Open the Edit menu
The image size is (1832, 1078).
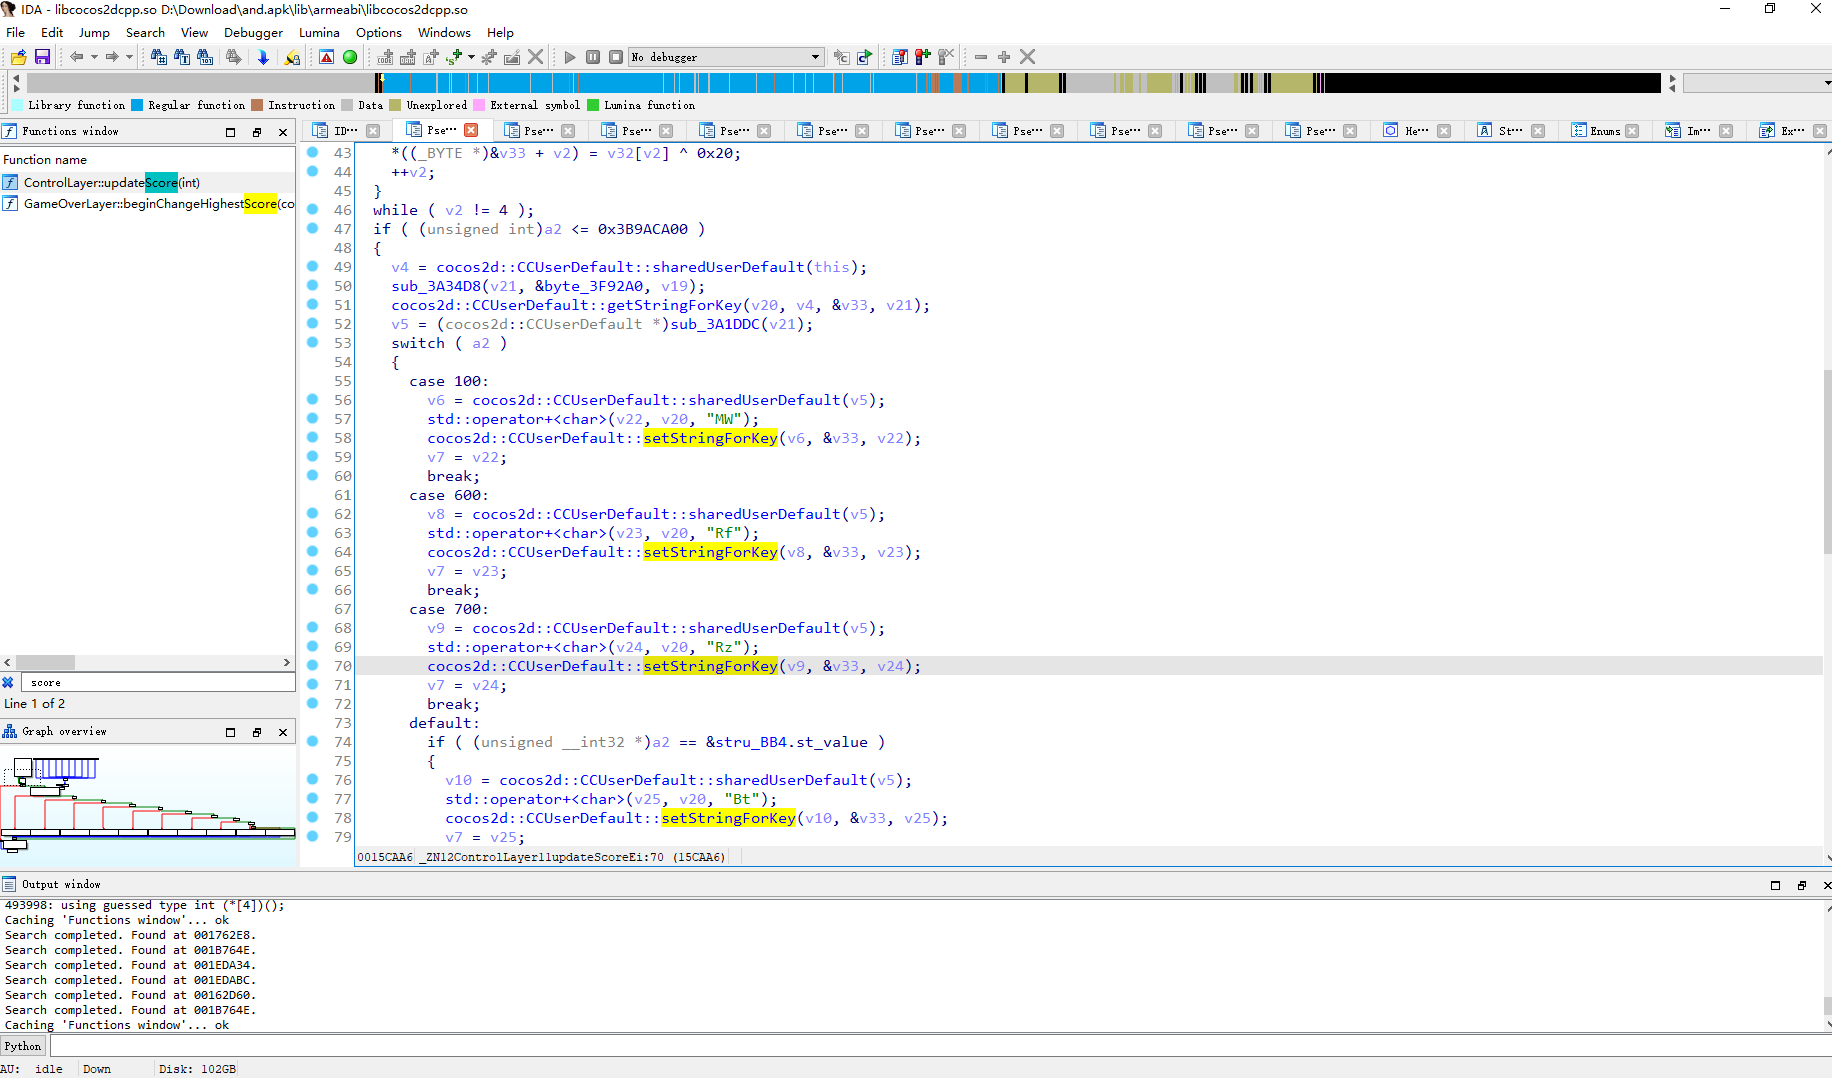pos(52,32)
